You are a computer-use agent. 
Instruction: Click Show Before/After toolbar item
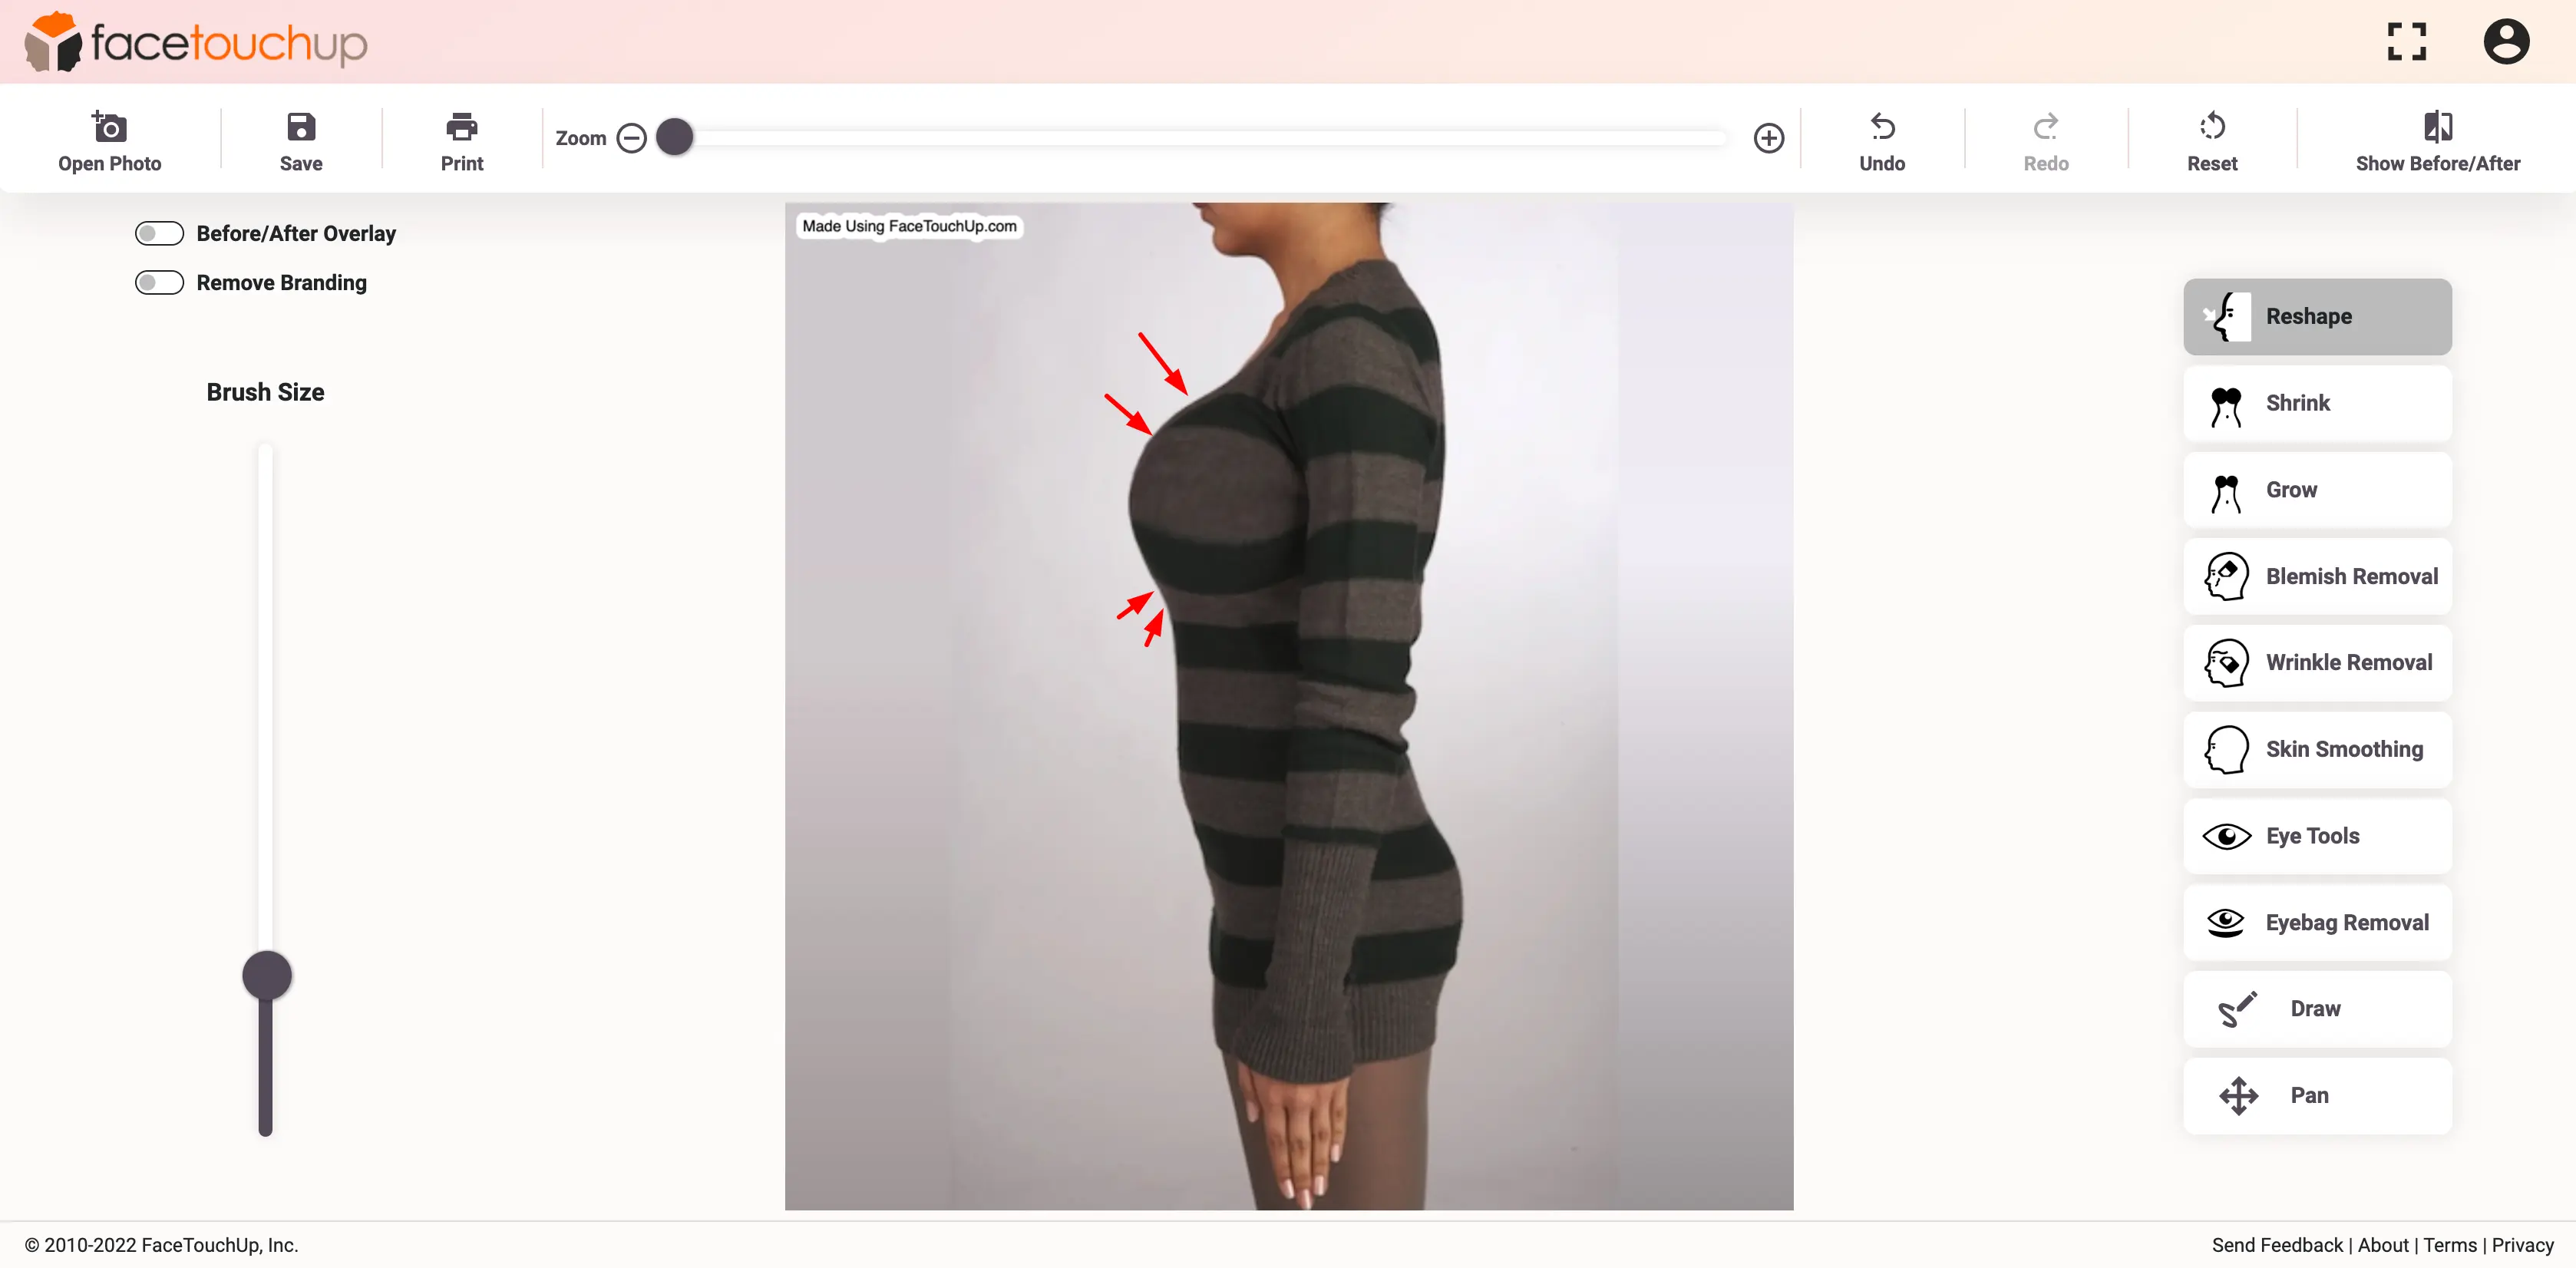(2438, 140)
